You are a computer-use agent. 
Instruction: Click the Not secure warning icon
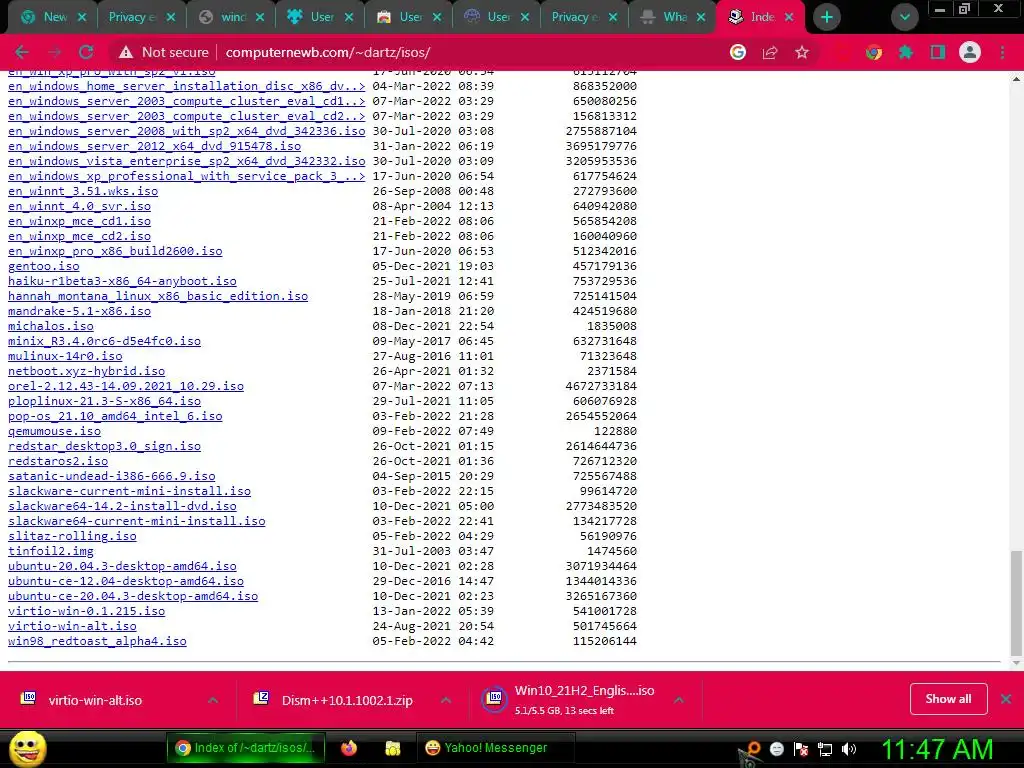point(125,52)
